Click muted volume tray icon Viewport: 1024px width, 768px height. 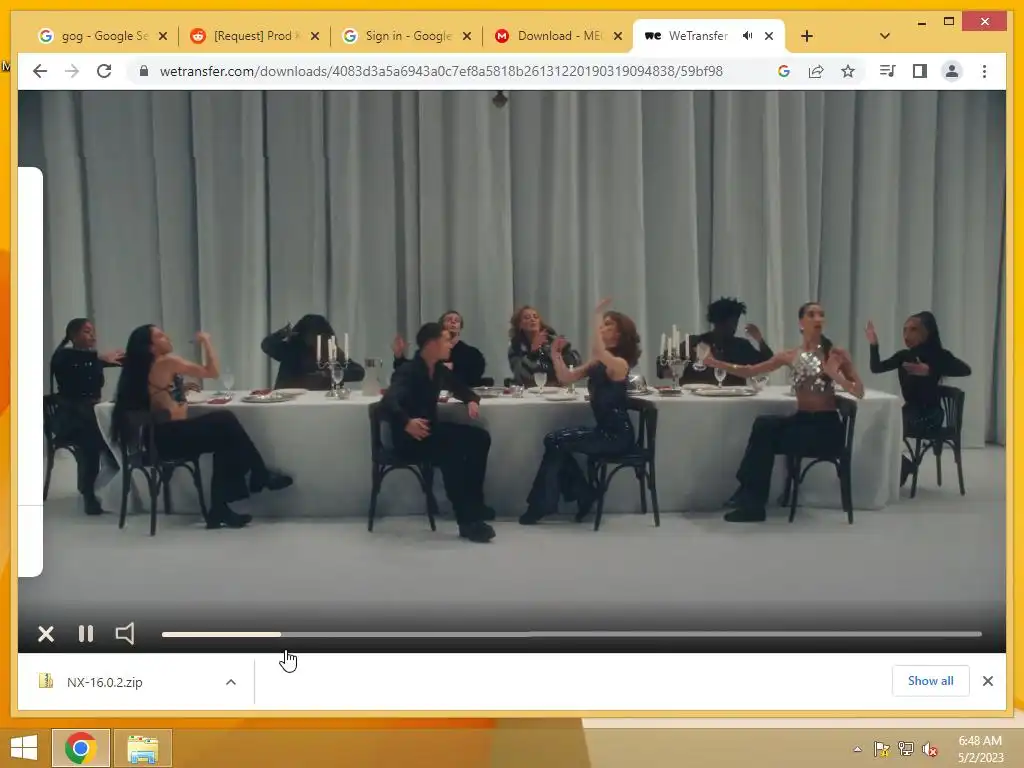click(929, 749)
